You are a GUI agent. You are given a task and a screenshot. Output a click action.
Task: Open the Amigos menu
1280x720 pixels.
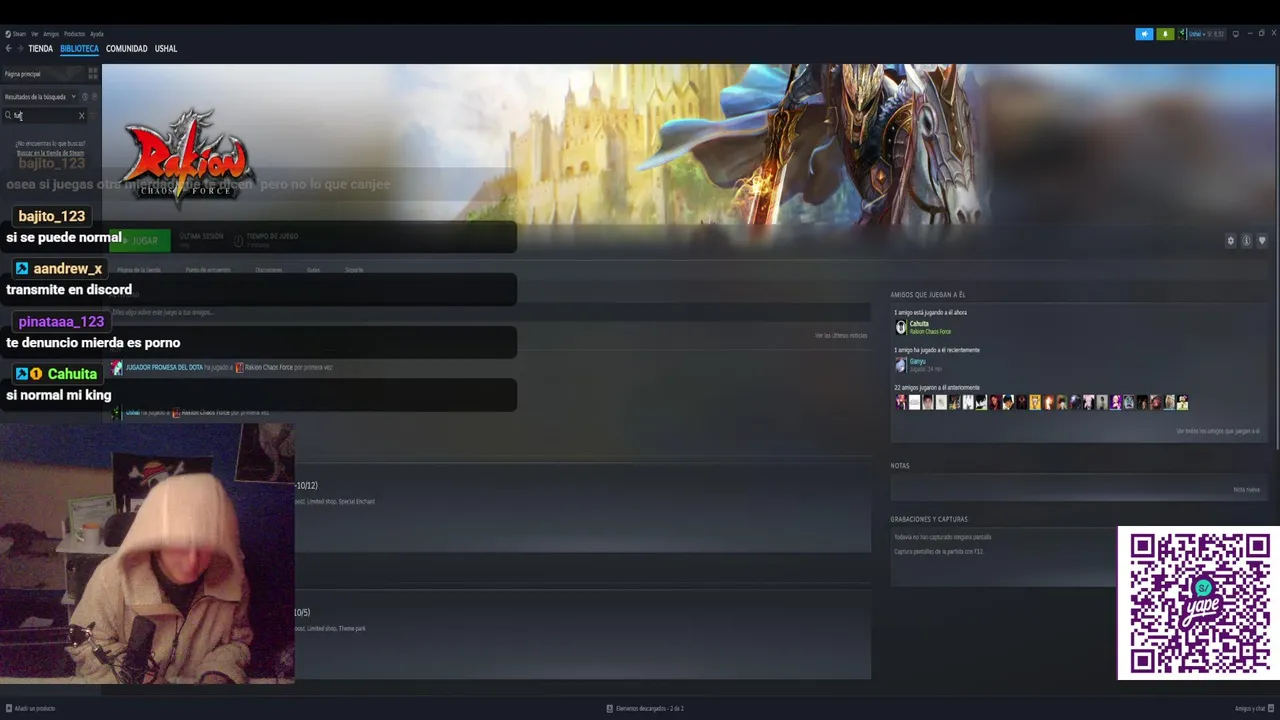51,34
